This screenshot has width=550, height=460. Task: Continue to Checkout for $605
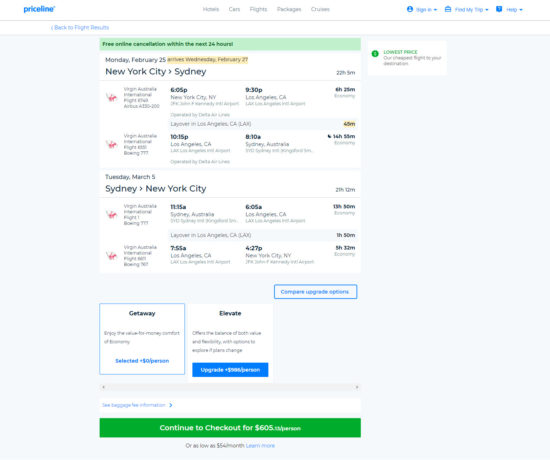click(x=230, y=428)
